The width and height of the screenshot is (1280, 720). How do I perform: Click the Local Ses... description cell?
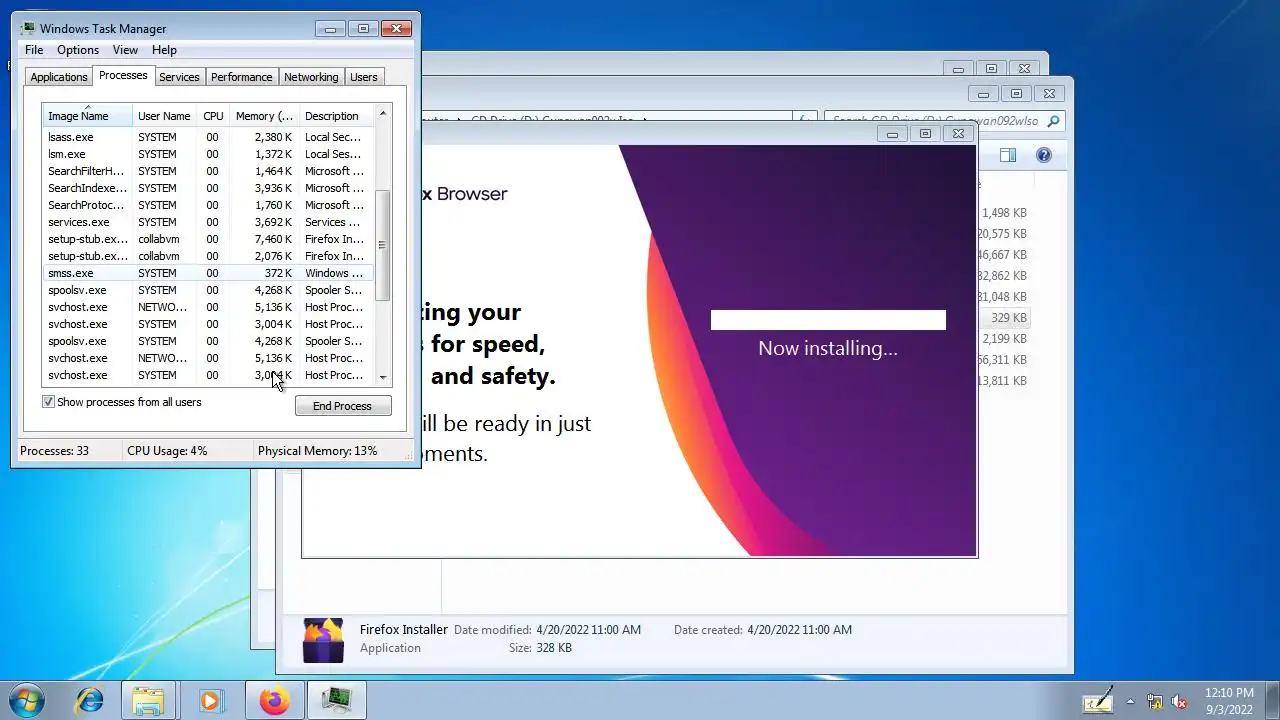[x=333, y=154]
